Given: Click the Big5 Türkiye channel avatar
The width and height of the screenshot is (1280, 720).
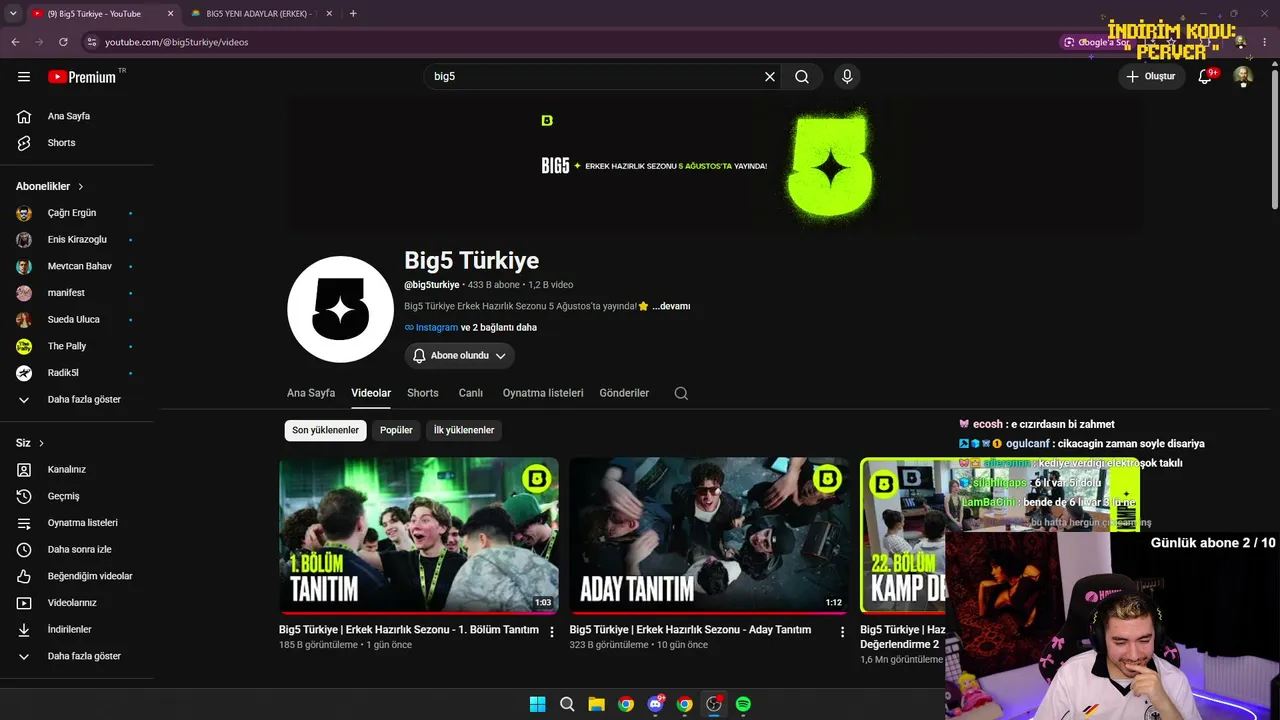Looking at the screenshot, I should [340, 309].
